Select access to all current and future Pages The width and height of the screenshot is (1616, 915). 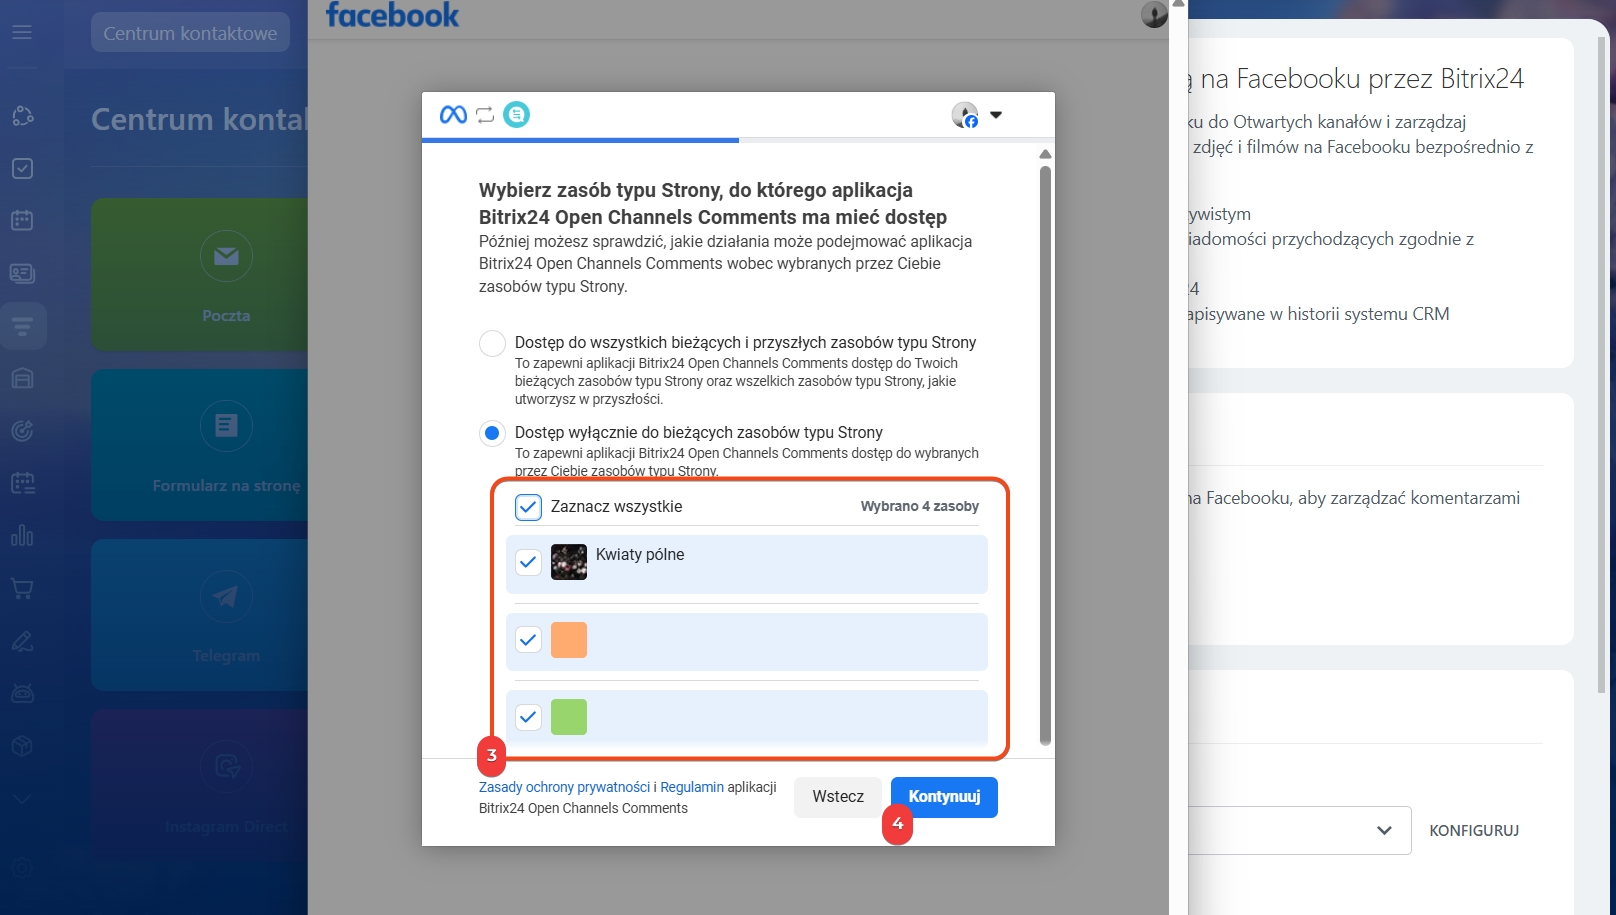[x=492, y=343]
